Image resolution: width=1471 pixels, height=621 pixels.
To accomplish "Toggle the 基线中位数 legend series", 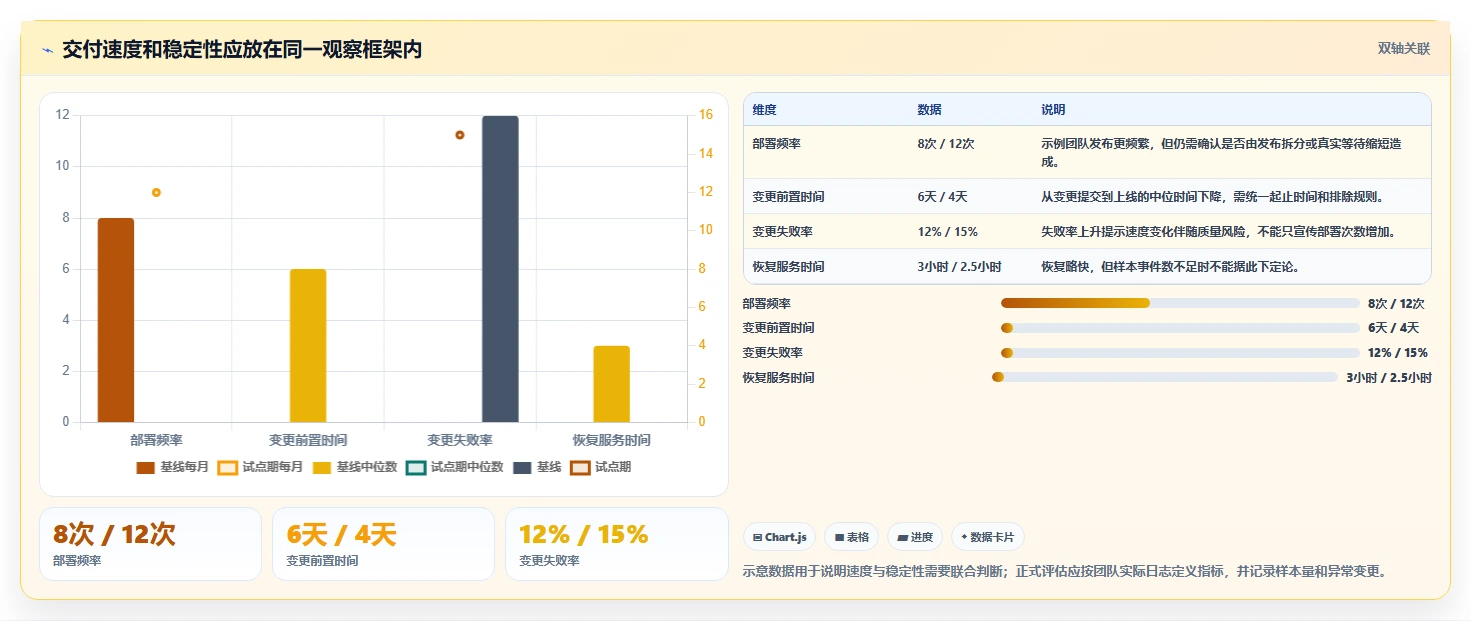I will (x=355, y=467).
